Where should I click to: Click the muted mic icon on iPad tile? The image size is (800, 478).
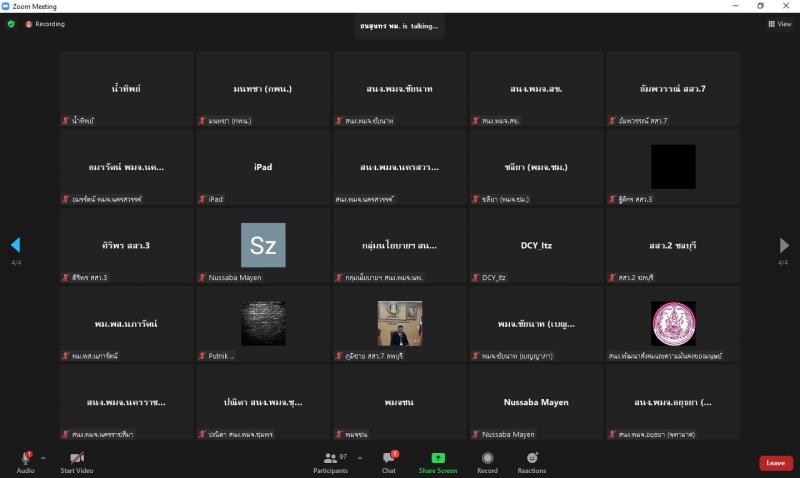(202, 199)
